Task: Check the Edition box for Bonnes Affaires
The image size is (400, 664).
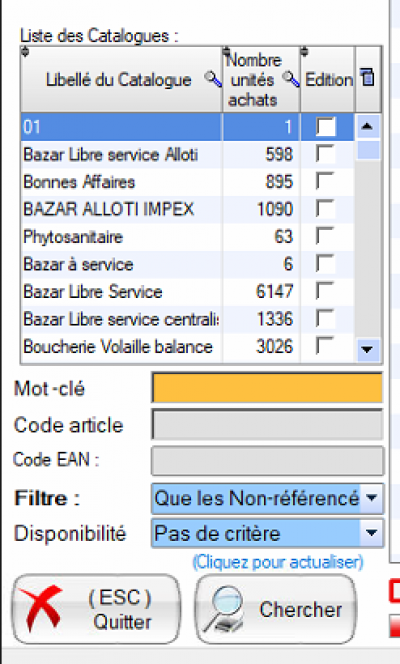Action: pos(325,181)
